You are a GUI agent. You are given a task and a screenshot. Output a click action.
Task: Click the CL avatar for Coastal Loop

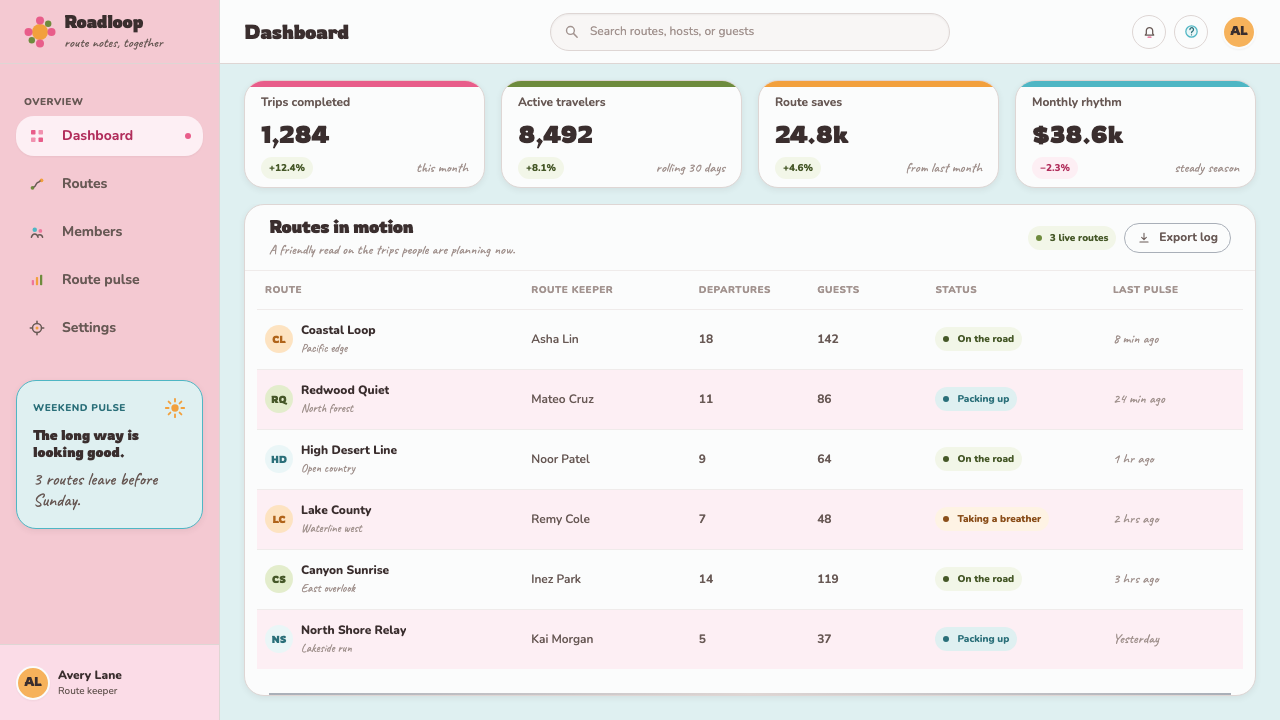tap(279, 339)
